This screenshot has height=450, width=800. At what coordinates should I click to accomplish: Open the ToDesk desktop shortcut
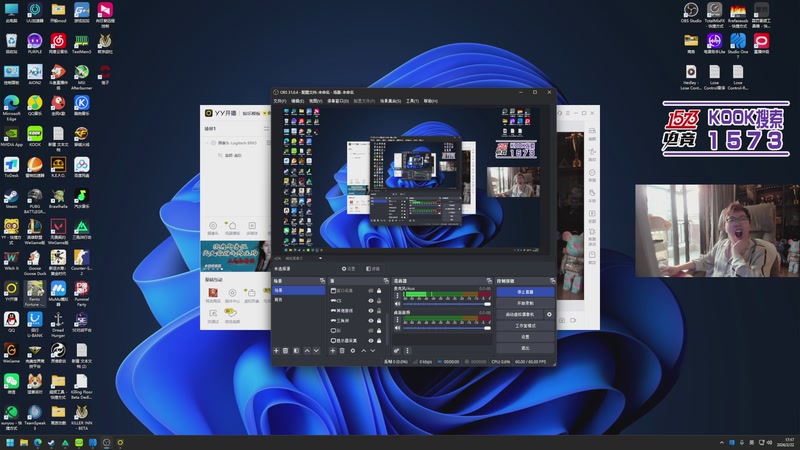pyautogui.click(x=11, y=167)
